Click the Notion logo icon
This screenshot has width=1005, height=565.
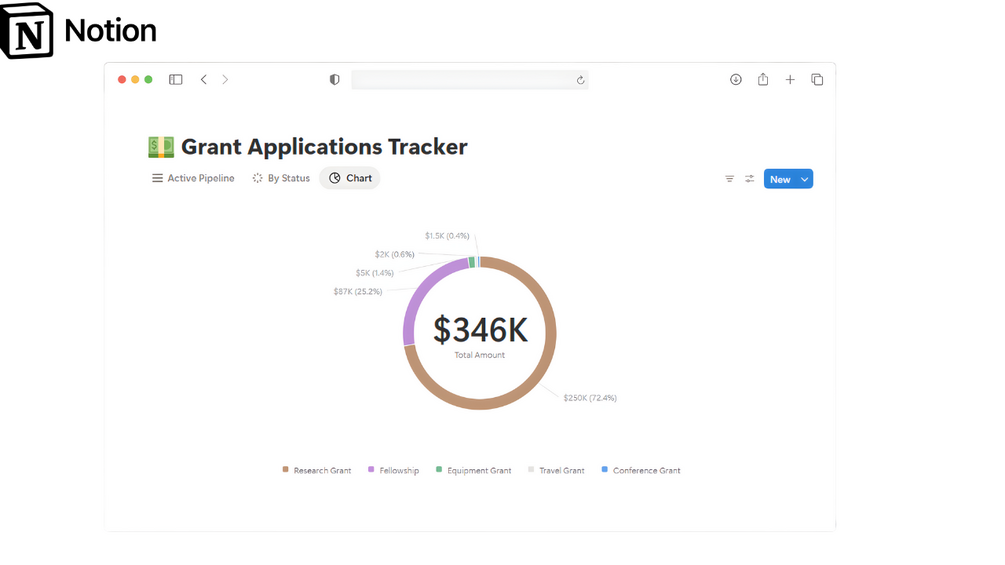pos(27,31)
